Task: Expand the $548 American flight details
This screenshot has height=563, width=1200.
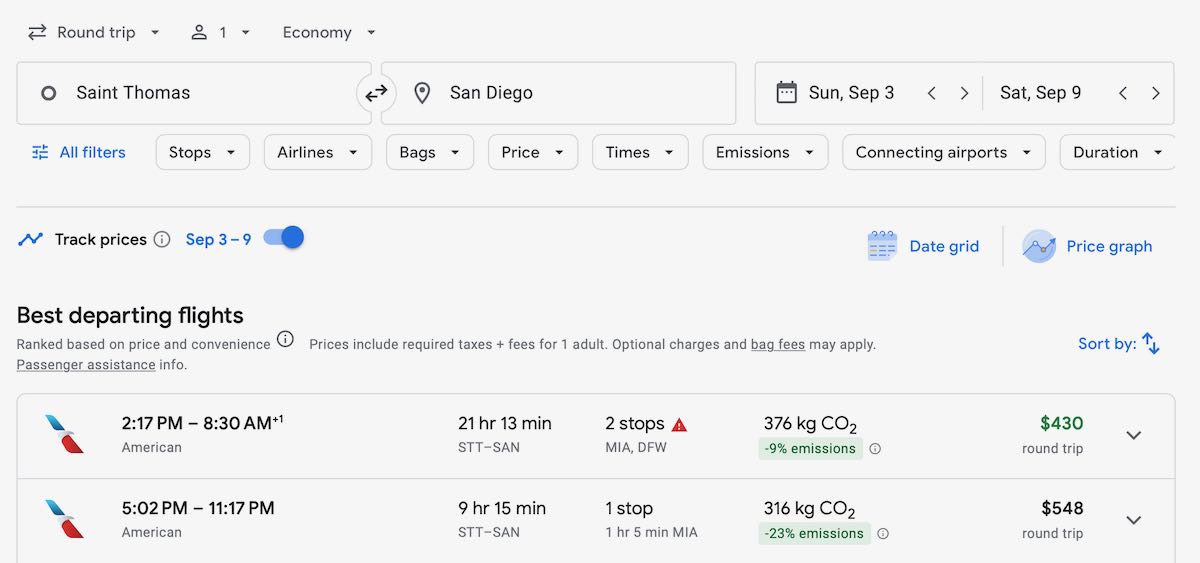Action: 1133,520
